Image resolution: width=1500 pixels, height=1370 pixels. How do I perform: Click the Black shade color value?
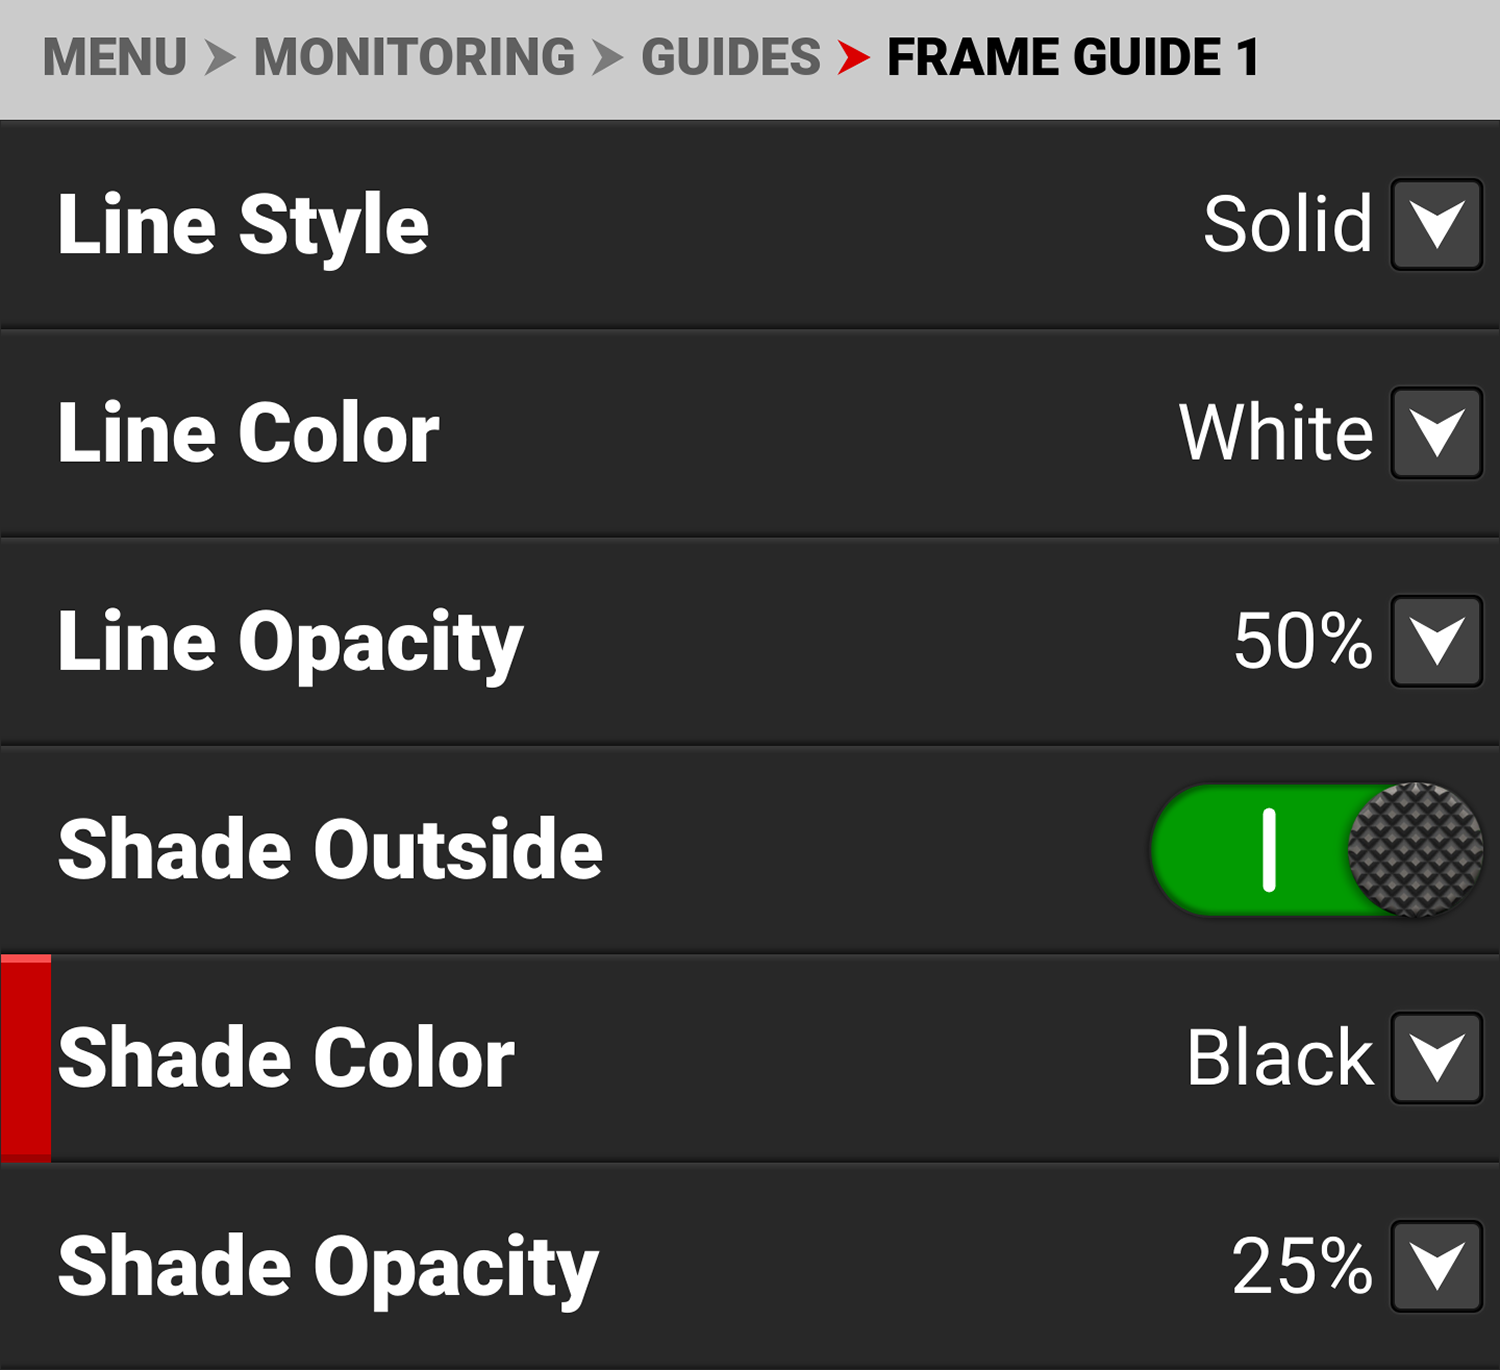coord(1280,1058)
